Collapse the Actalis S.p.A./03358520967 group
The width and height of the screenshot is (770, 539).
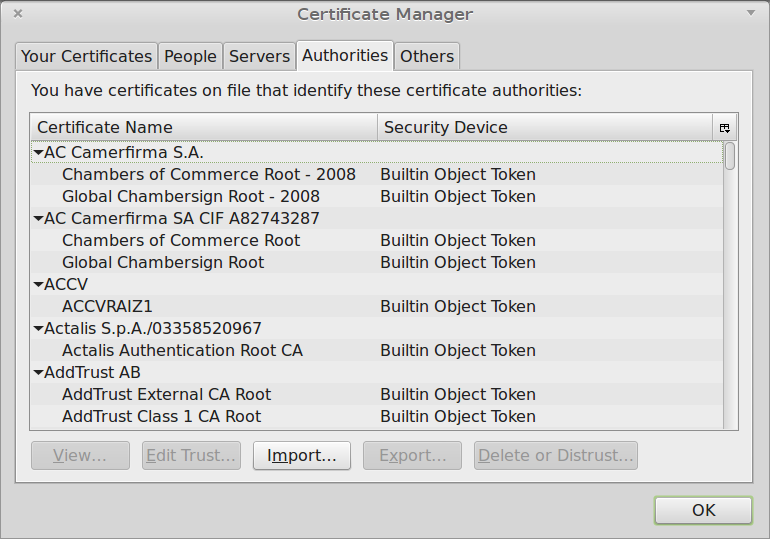pos(38,329)
